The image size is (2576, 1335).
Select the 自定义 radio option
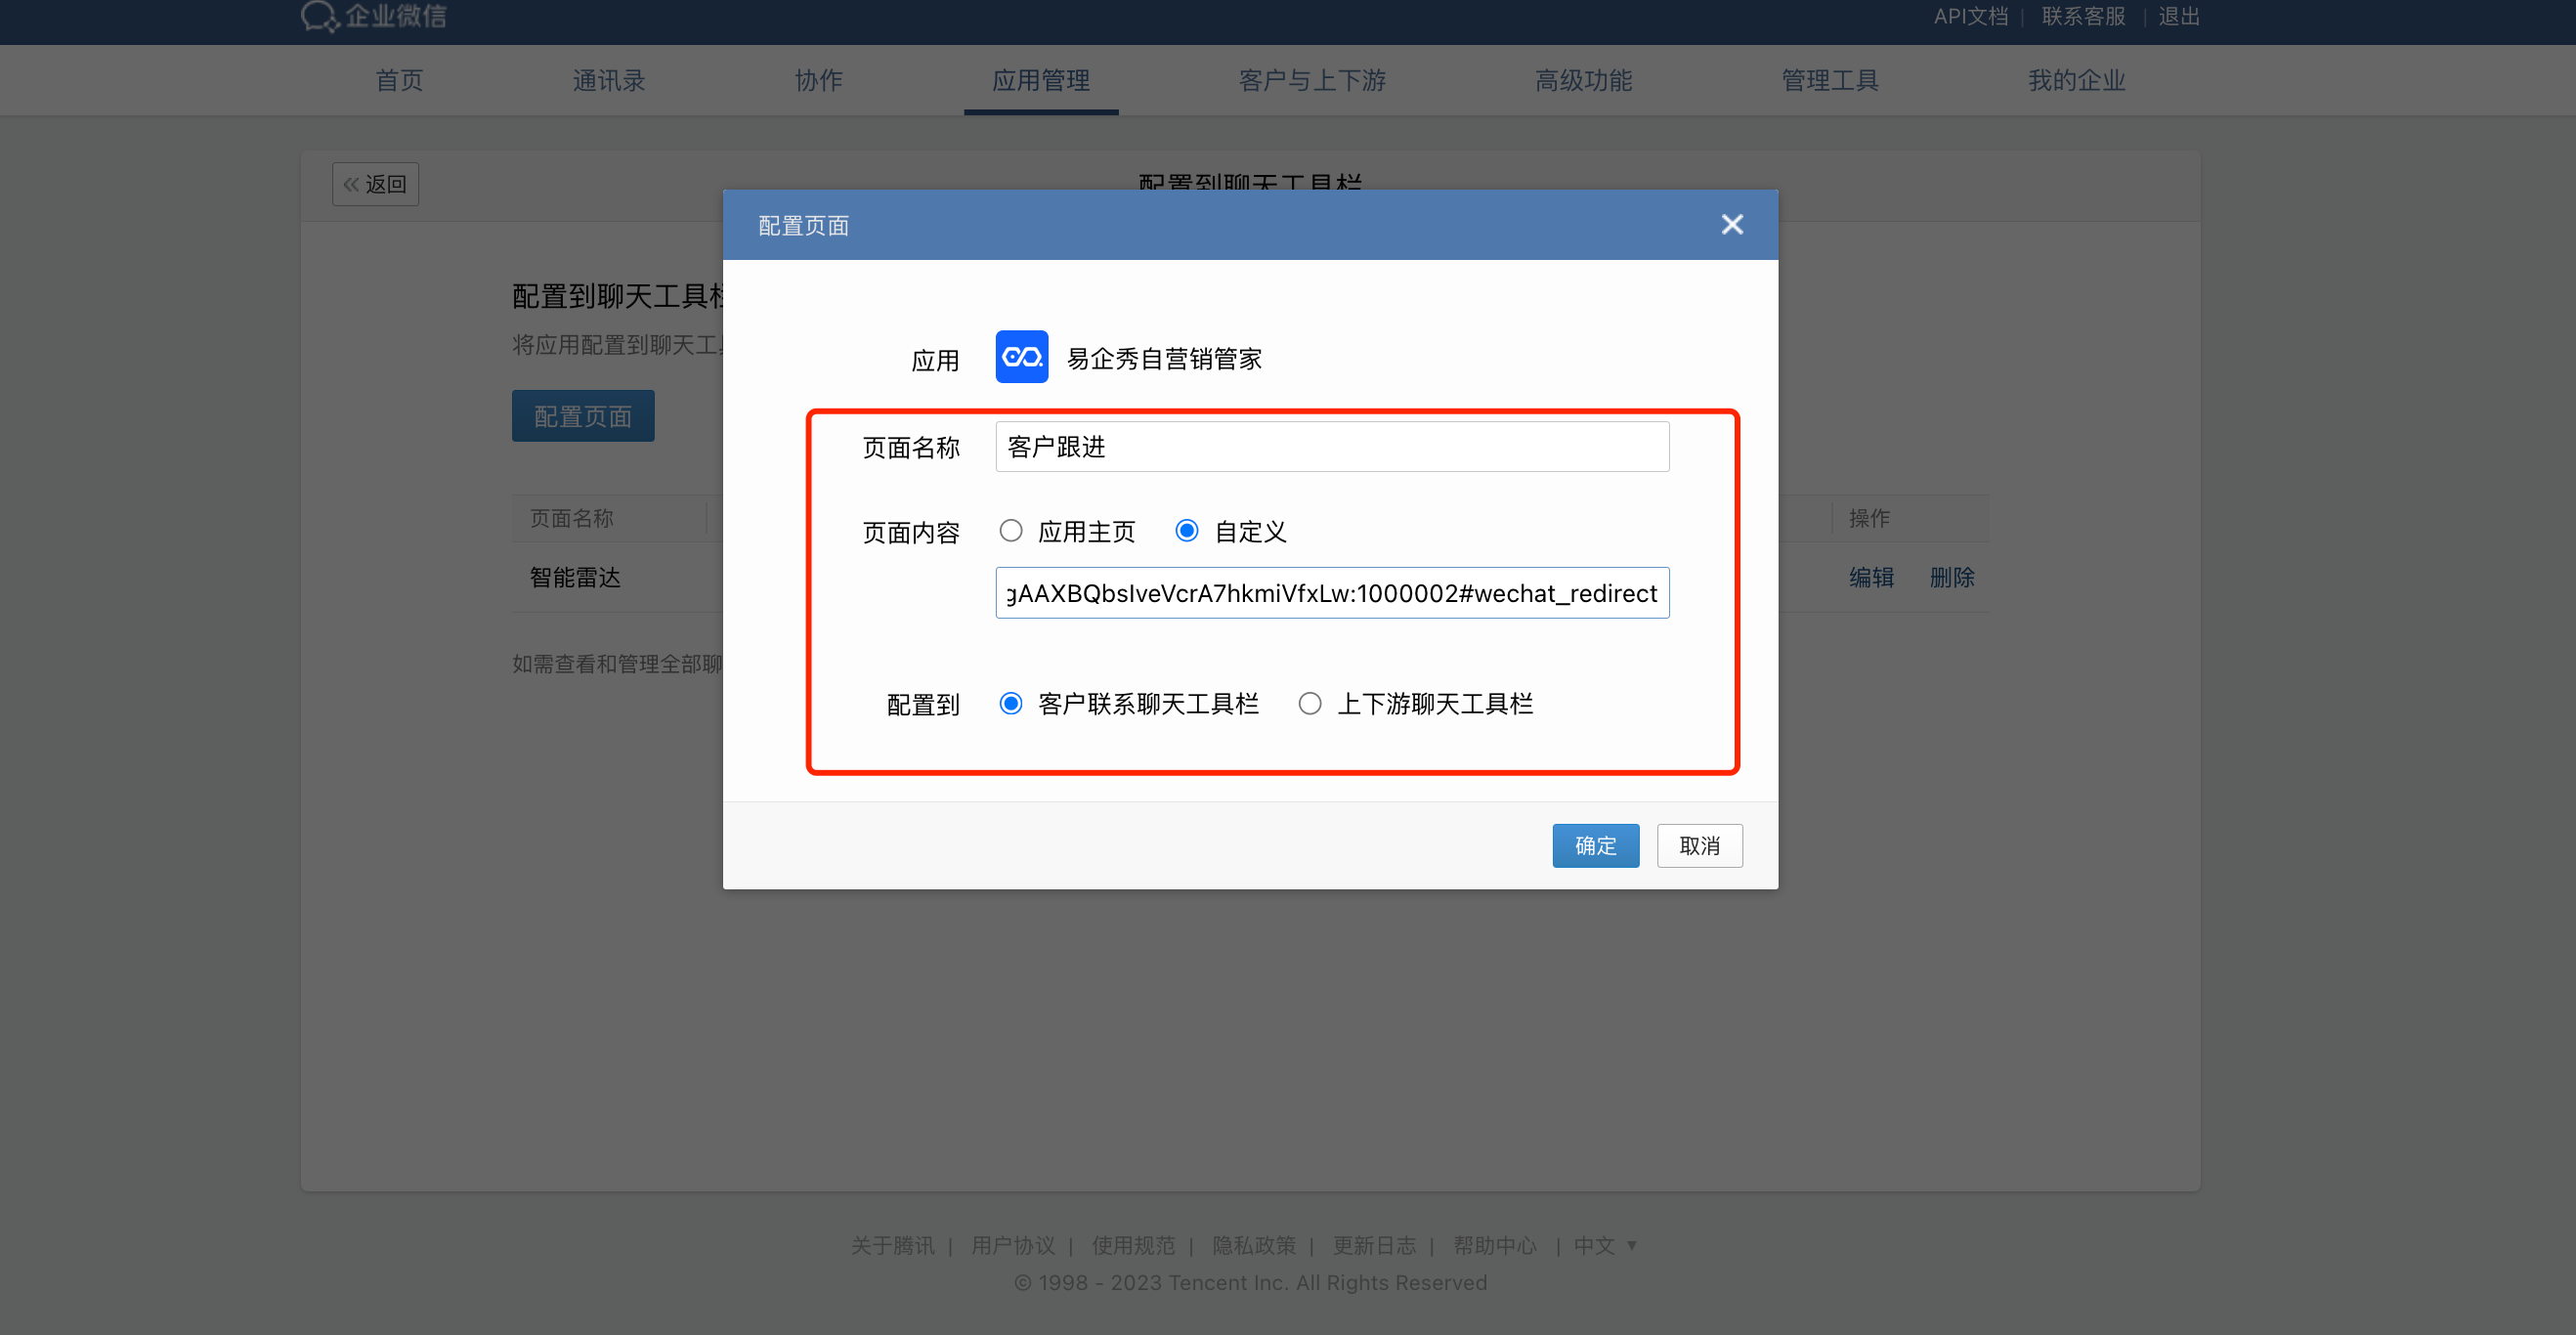point(1186,531)
